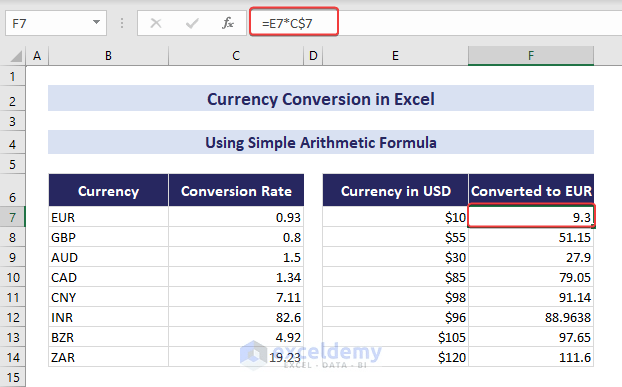
Task: Click the 'Currency Conversion in Excel' title cell
Action: pyautogui.click(x=321, y=98)
